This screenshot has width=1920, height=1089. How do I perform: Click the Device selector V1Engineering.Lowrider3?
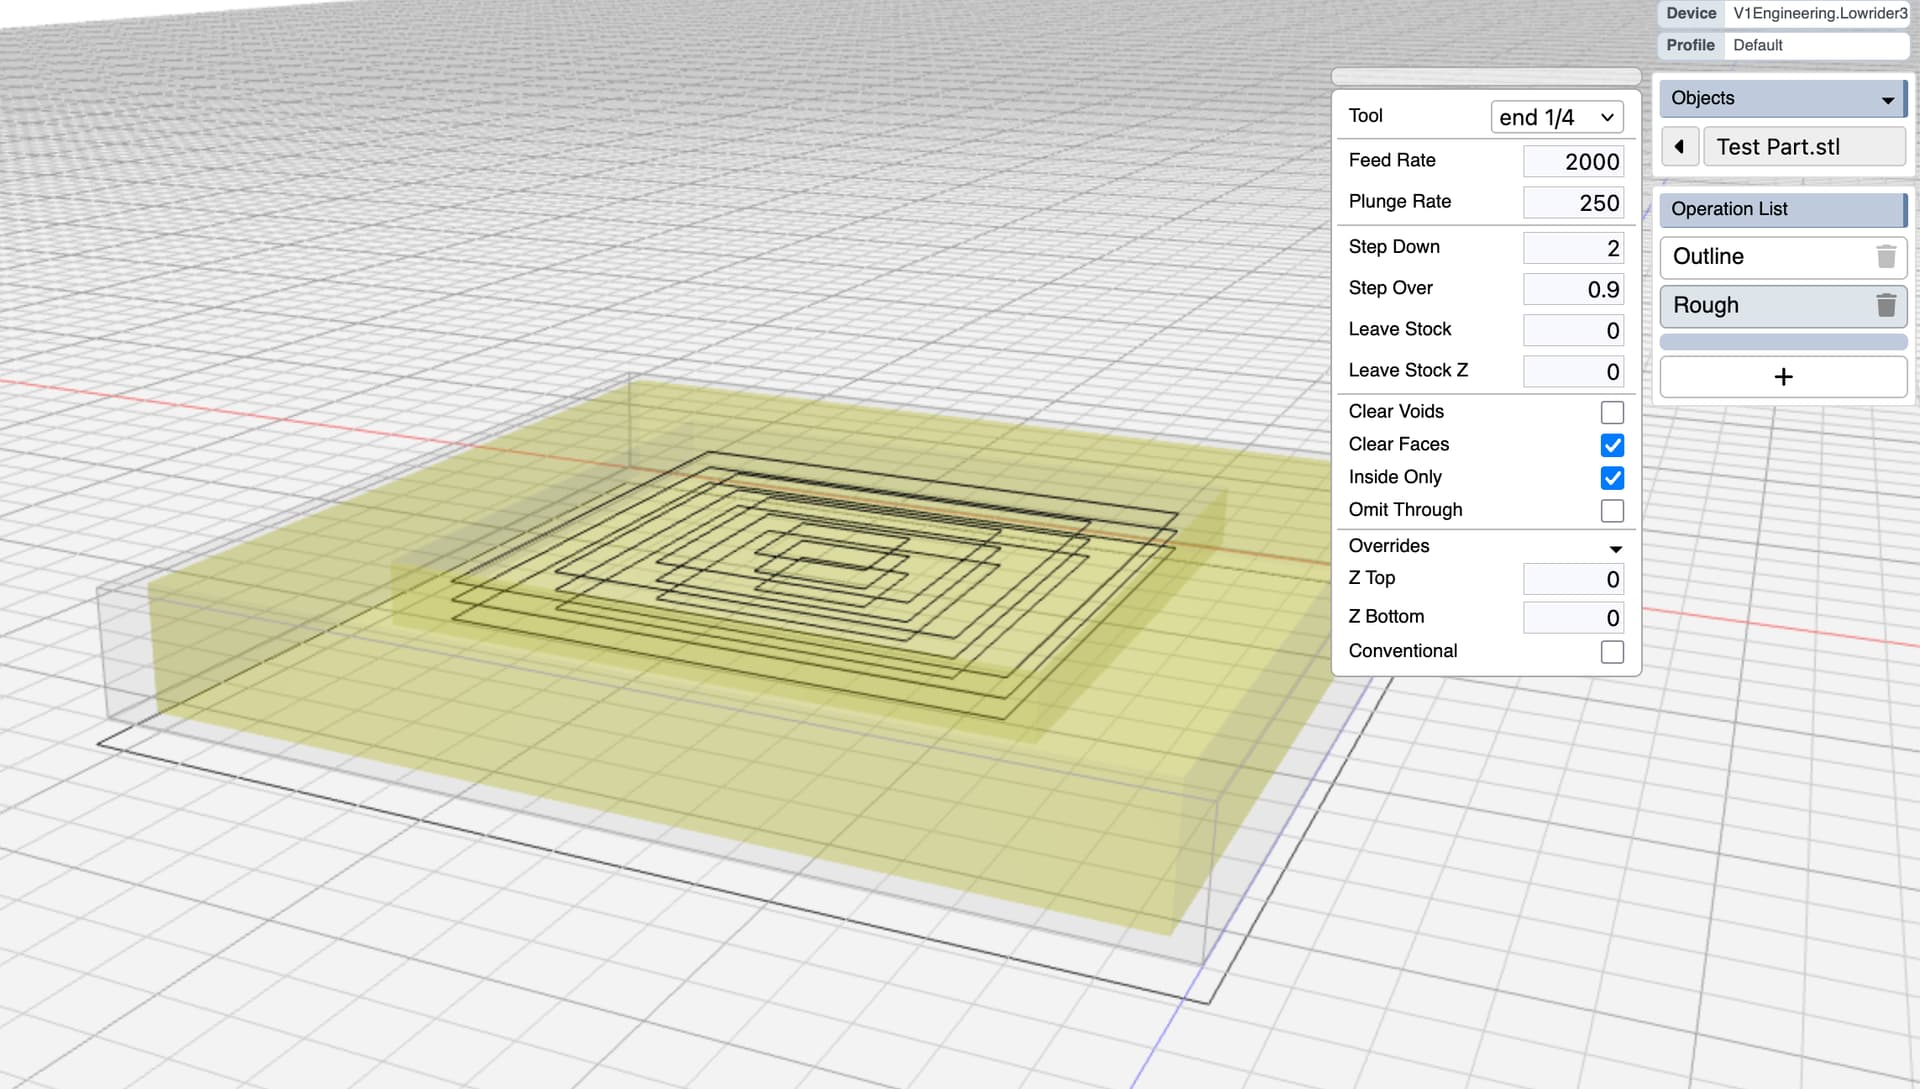pos(1818,14)
